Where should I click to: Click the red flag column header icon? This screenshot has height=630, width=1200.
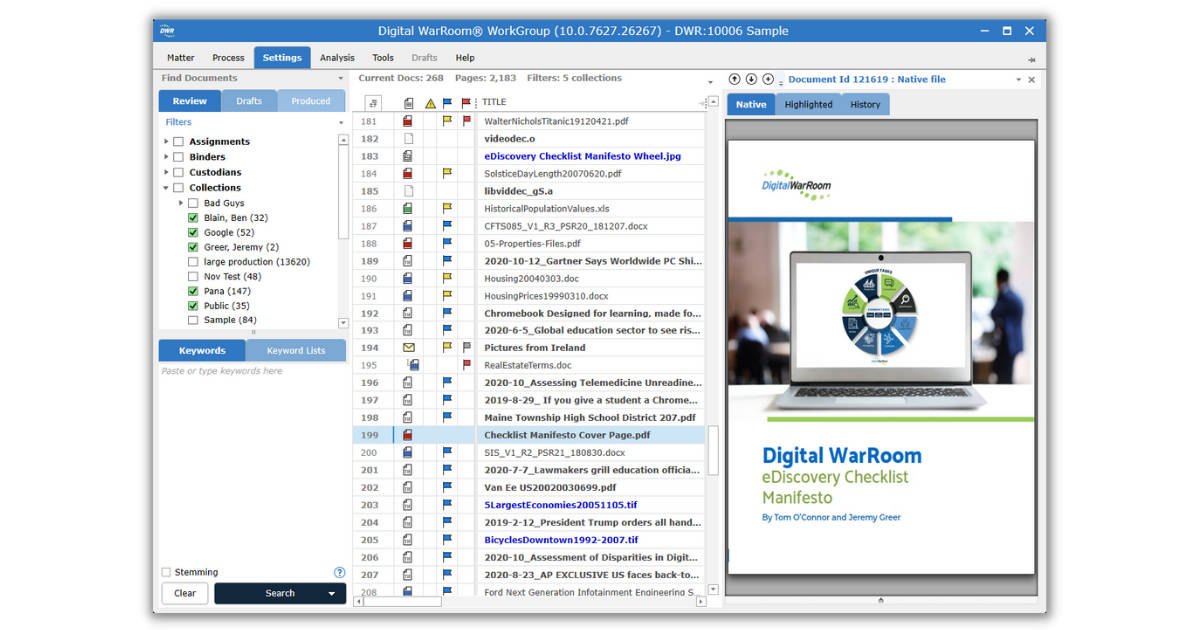[465, 101]
